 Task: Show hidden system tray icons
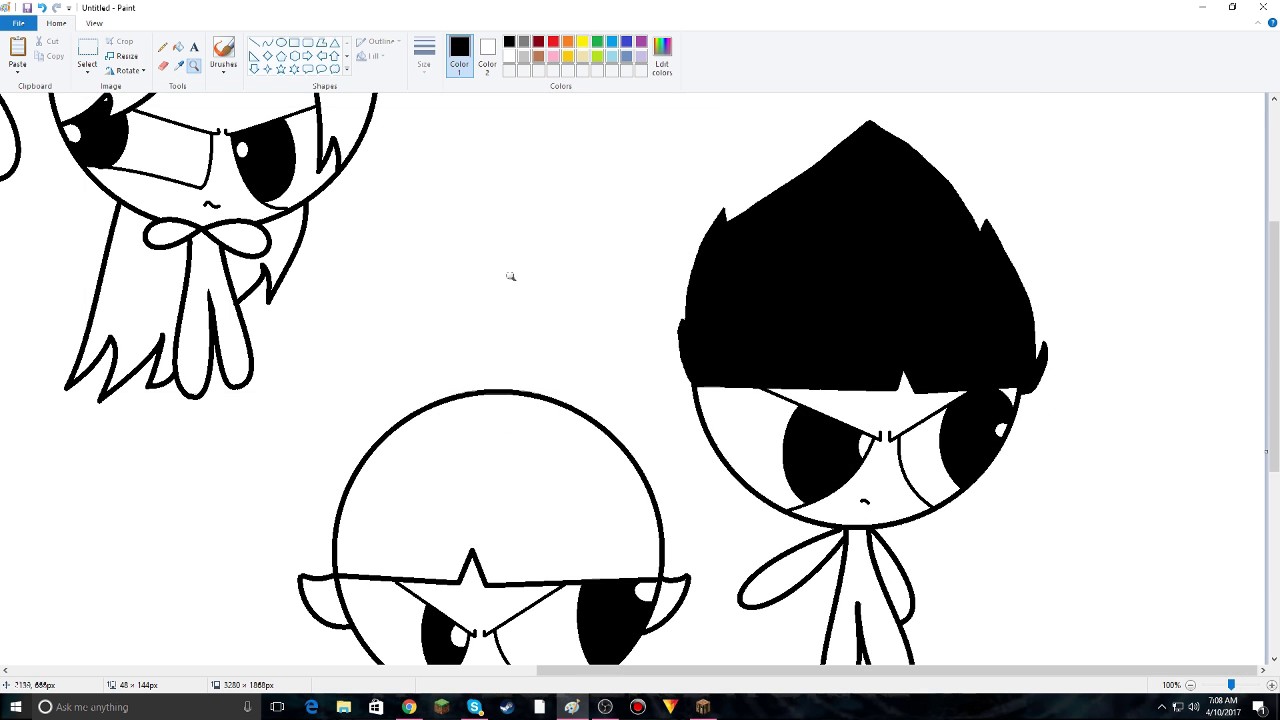pos(1162,707)
